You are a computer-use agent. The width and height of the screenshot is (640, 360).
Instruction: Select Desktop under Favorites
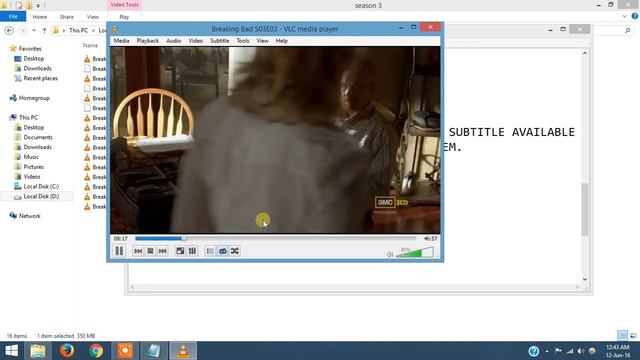pos(33,58)
